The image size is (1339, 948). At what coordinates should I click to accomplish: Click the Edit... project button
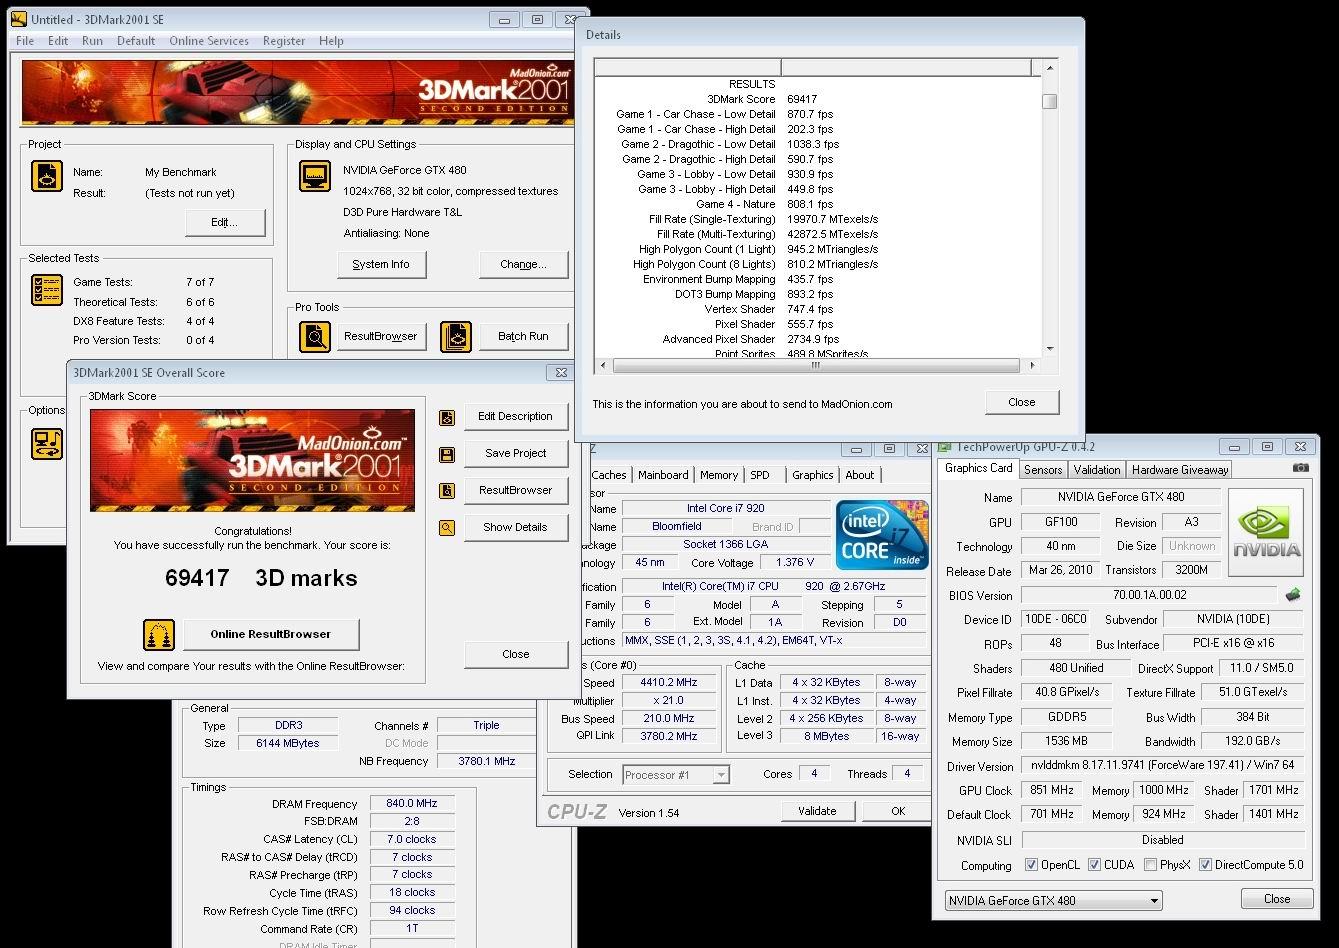click(x=224, y=222)
